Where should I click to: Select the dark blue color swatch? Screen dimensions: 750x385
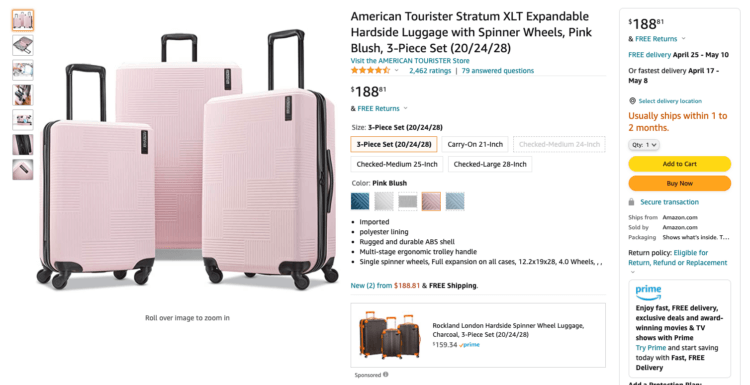(x=360, y=201)
